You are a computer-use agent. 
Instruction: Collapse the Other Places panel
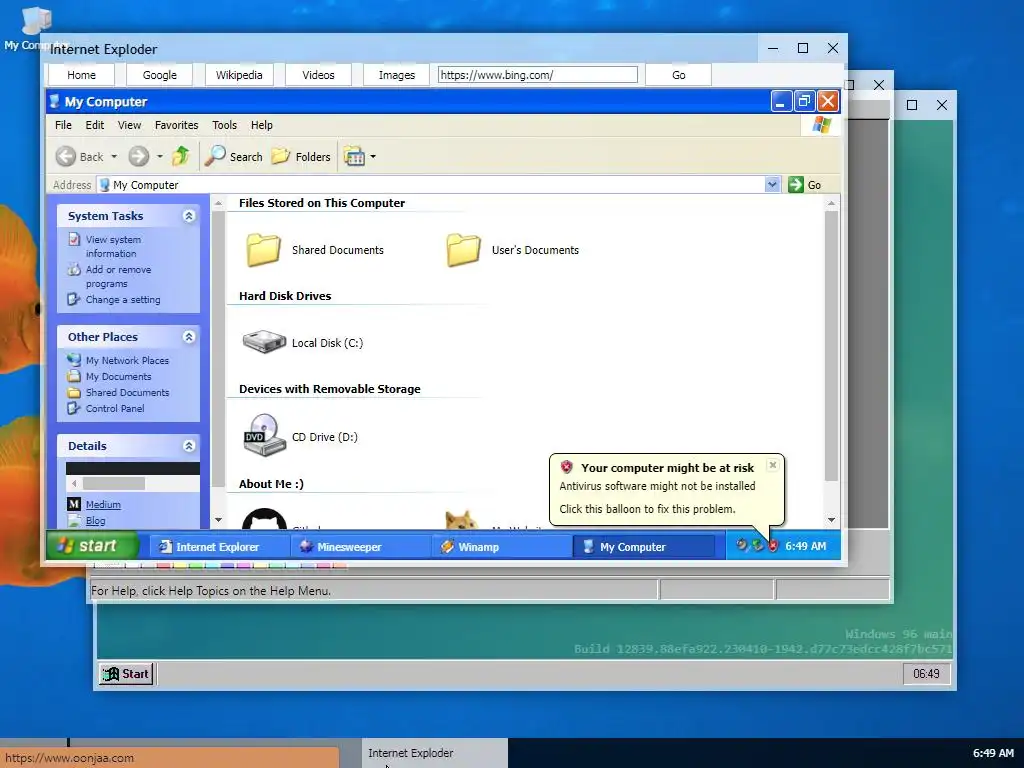point(189,337)
